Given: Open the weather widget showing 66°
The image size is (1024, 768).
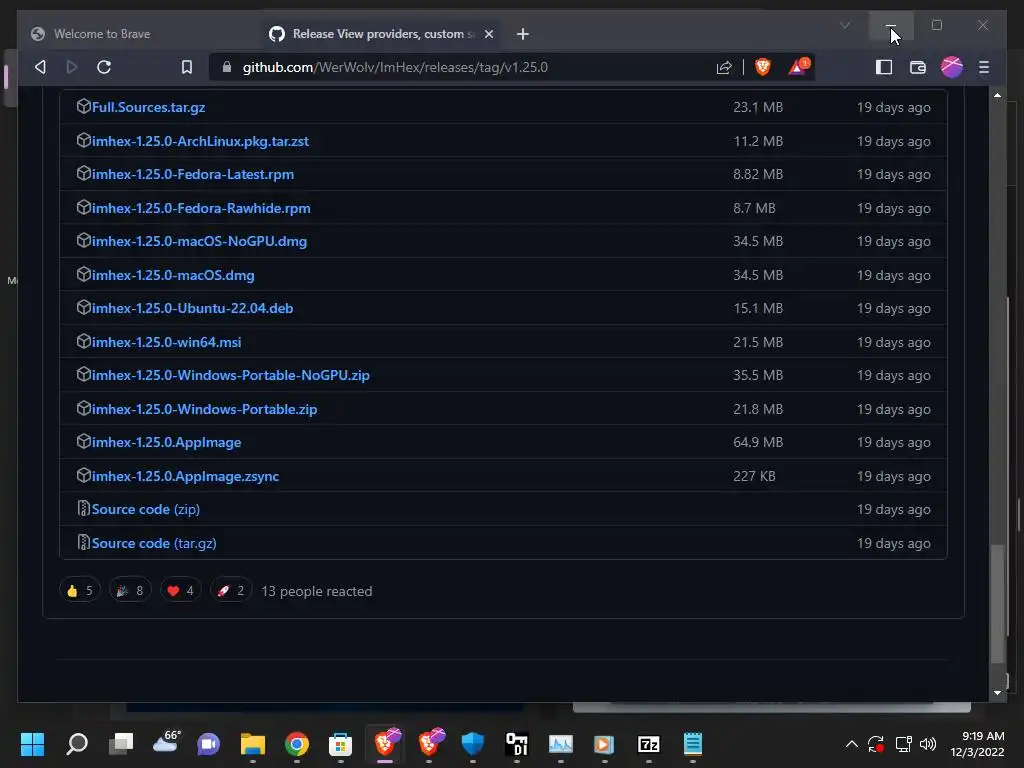Looking at the screenshot, I should pos(166,742).
